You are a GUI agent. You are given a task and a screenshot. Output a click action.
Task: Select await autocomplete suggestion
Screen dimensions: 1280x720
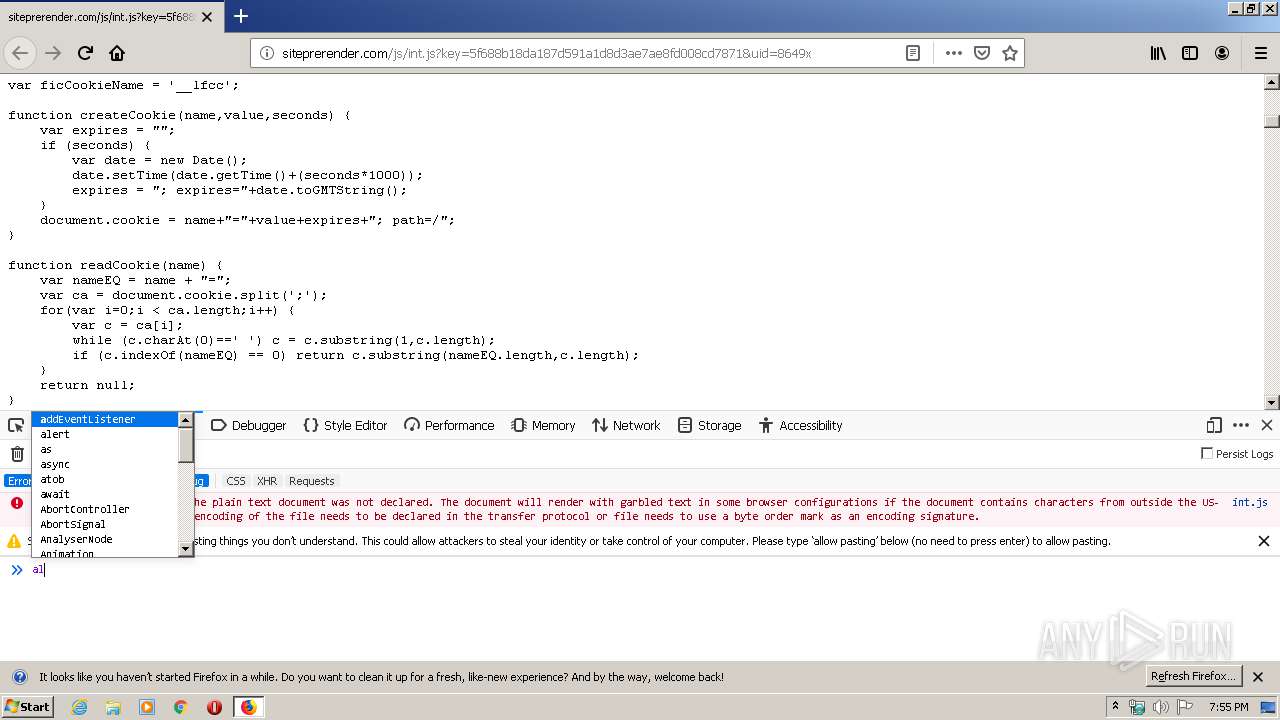click(x=105, y=494)
